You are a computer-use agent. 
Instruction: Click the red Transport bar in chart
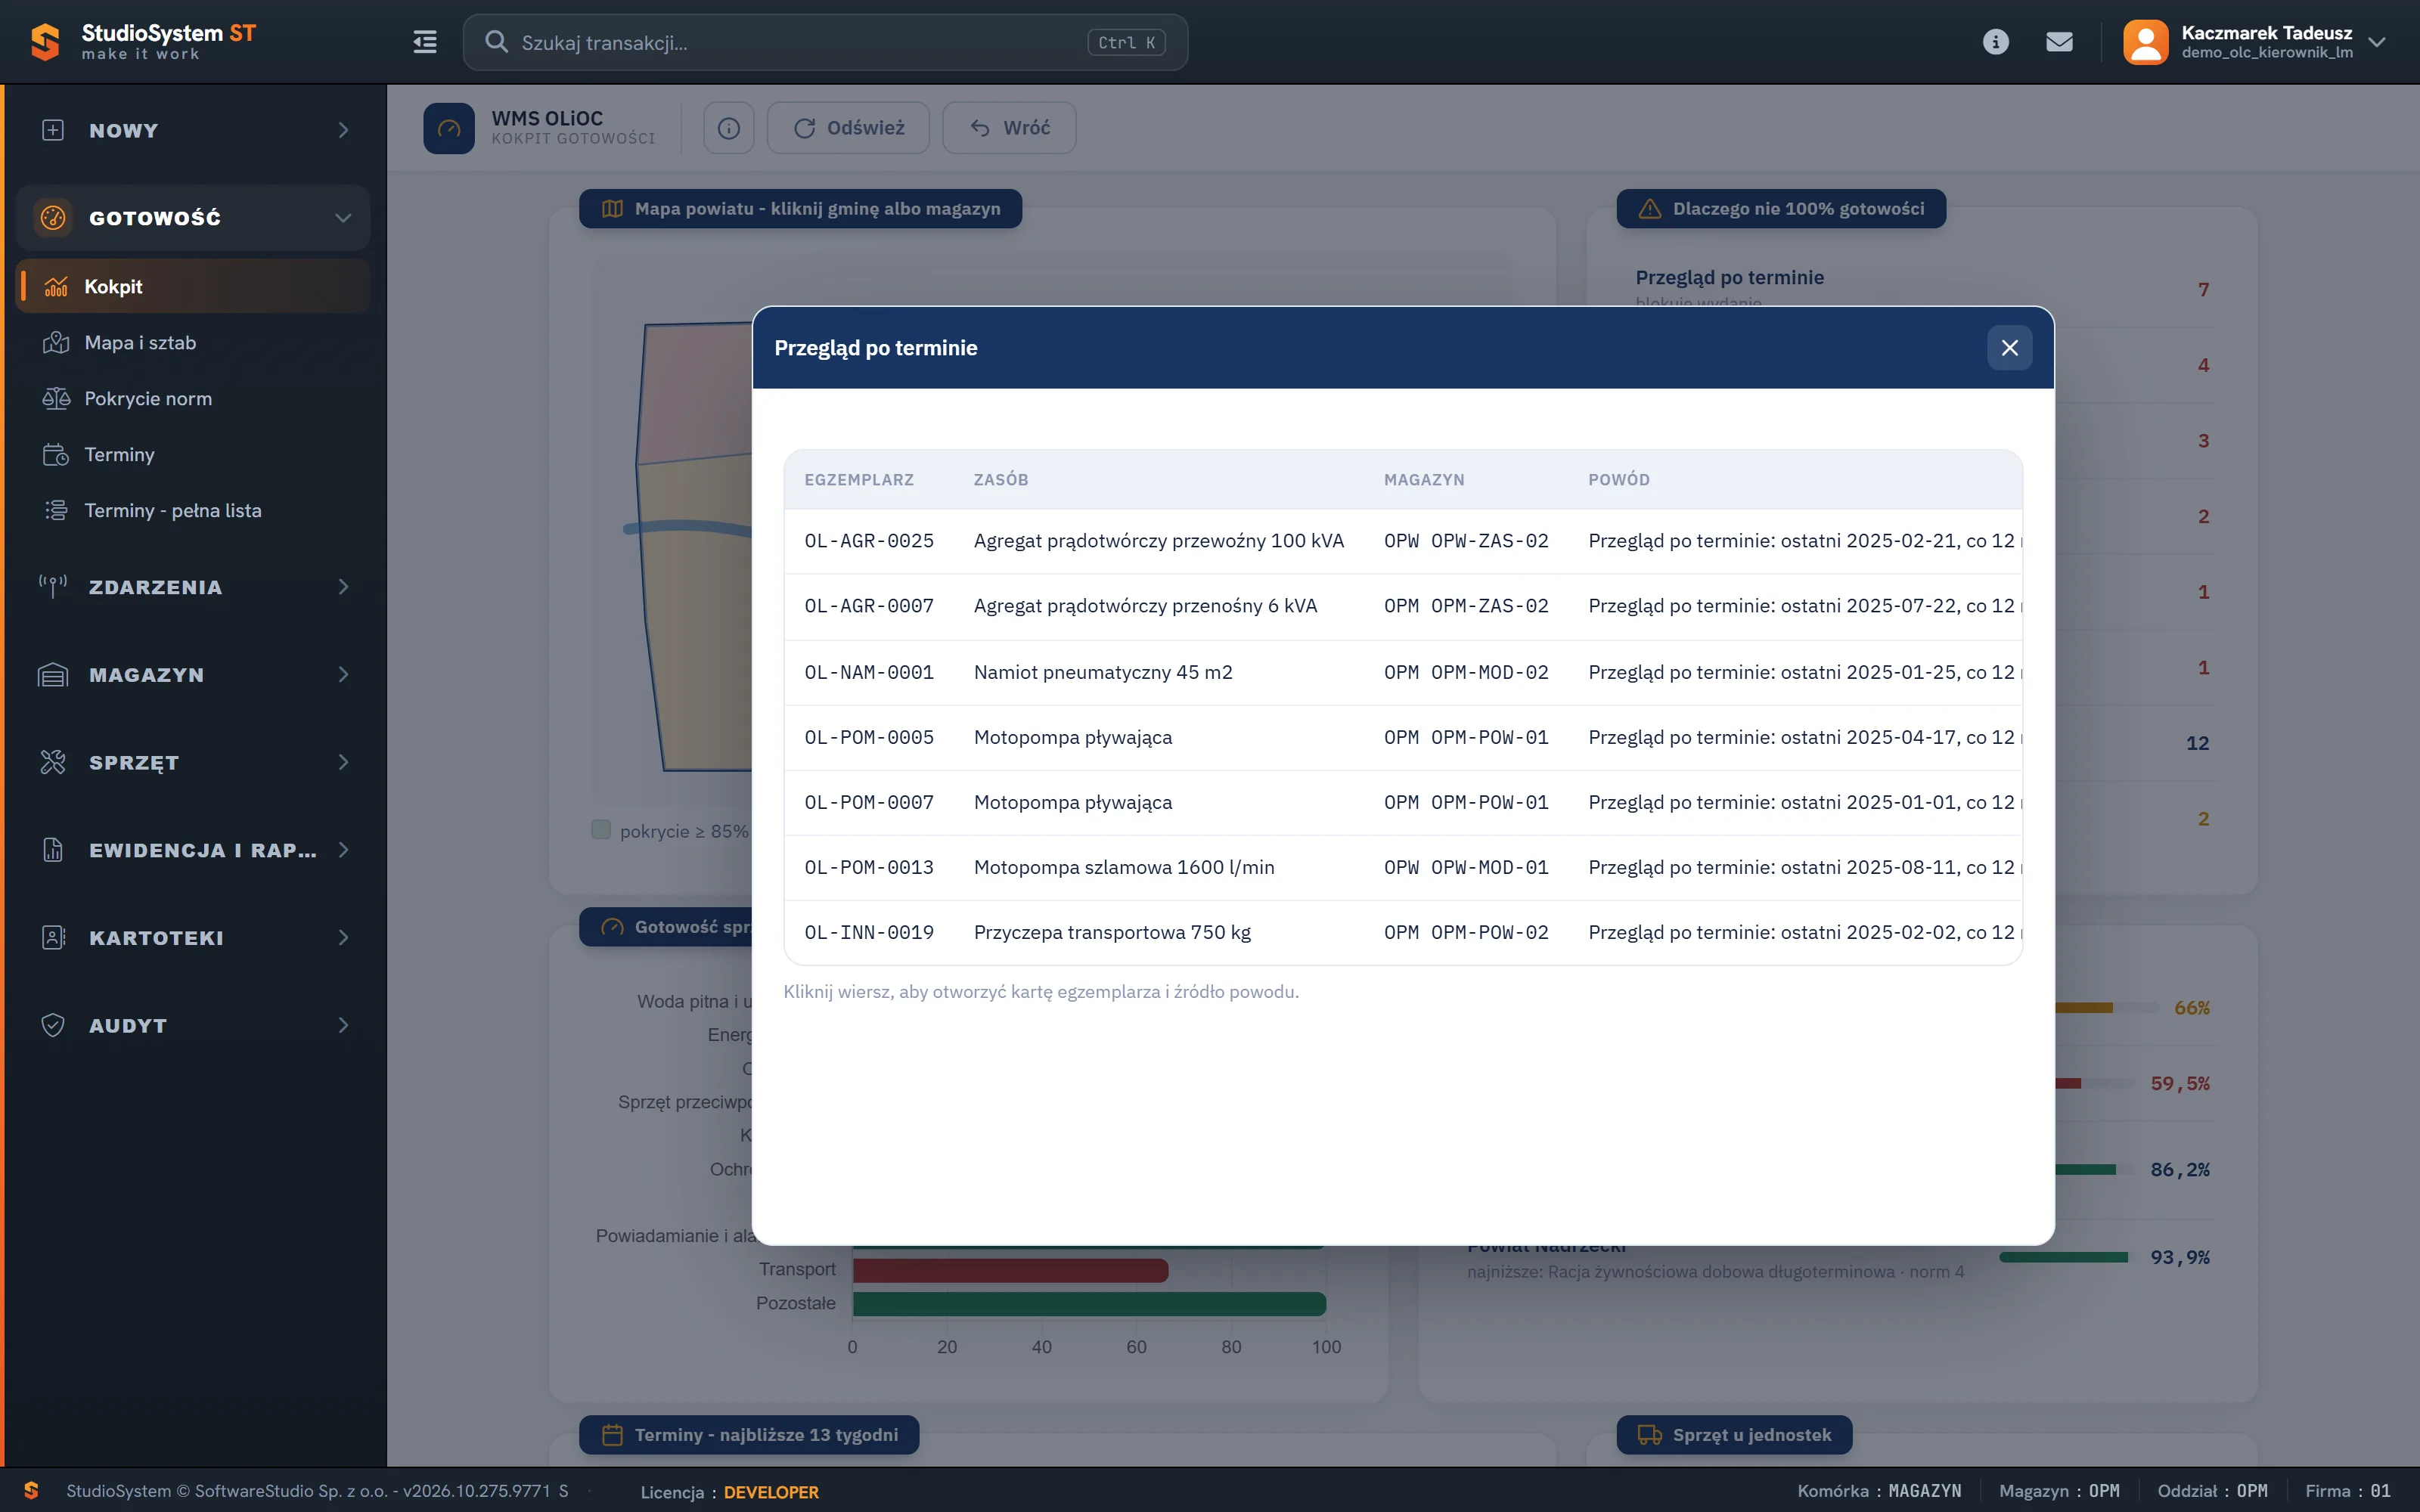1010,1270
